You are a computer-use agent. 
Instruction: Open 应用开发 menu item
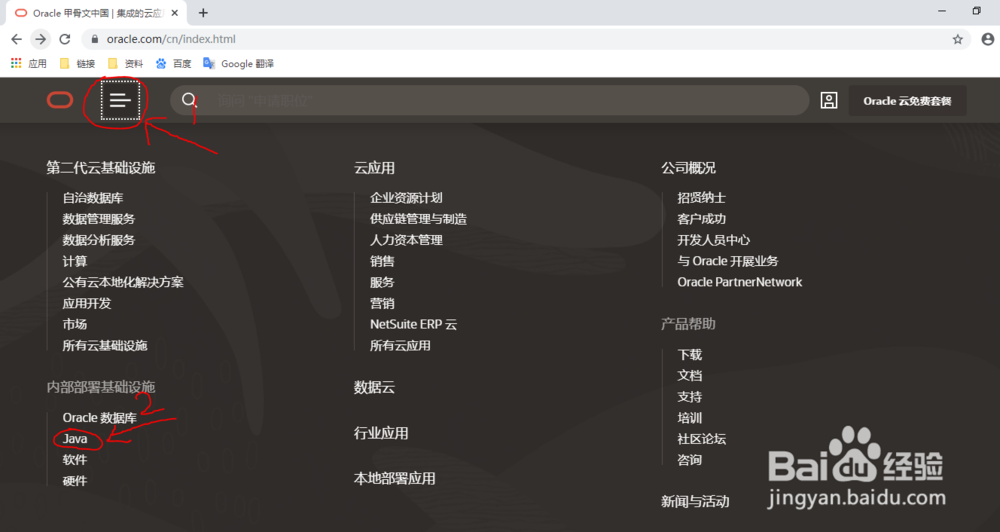(87, 303)
